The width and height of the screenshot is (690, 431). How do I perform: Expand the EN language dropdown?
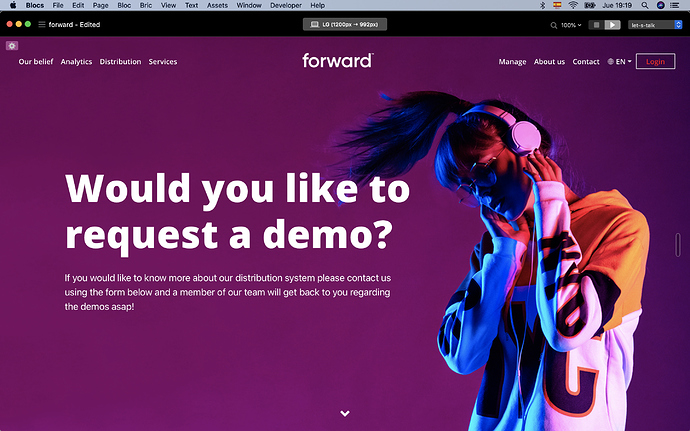coord(623,62)
